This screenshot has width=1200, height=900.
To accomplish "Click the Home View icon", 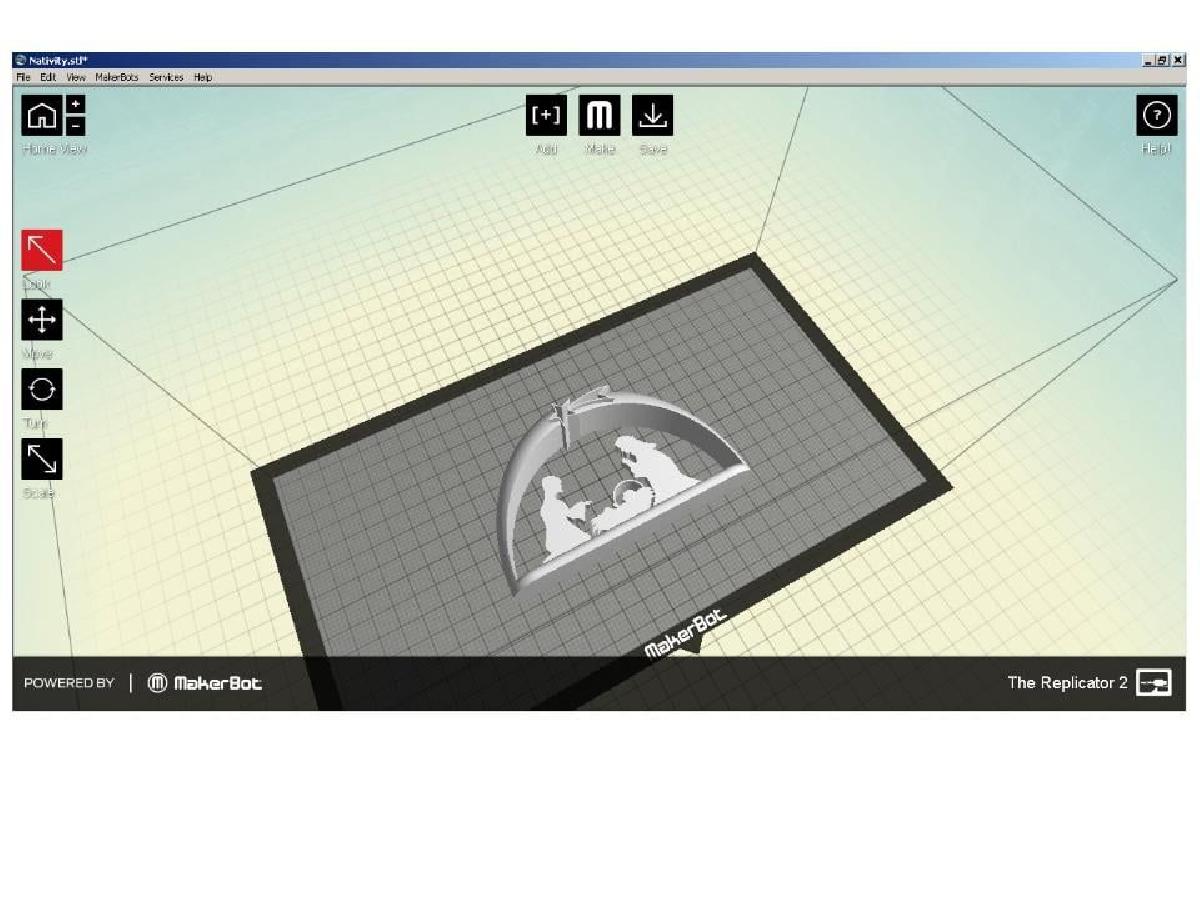I will pos(41,116).
